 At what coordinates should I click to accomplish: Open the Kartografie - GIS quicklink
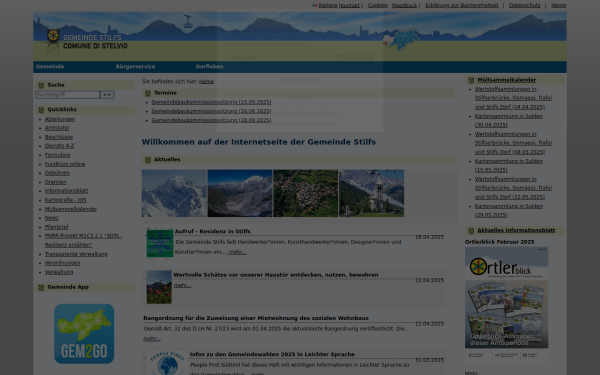pyautogui.click(x=65, y=200)
